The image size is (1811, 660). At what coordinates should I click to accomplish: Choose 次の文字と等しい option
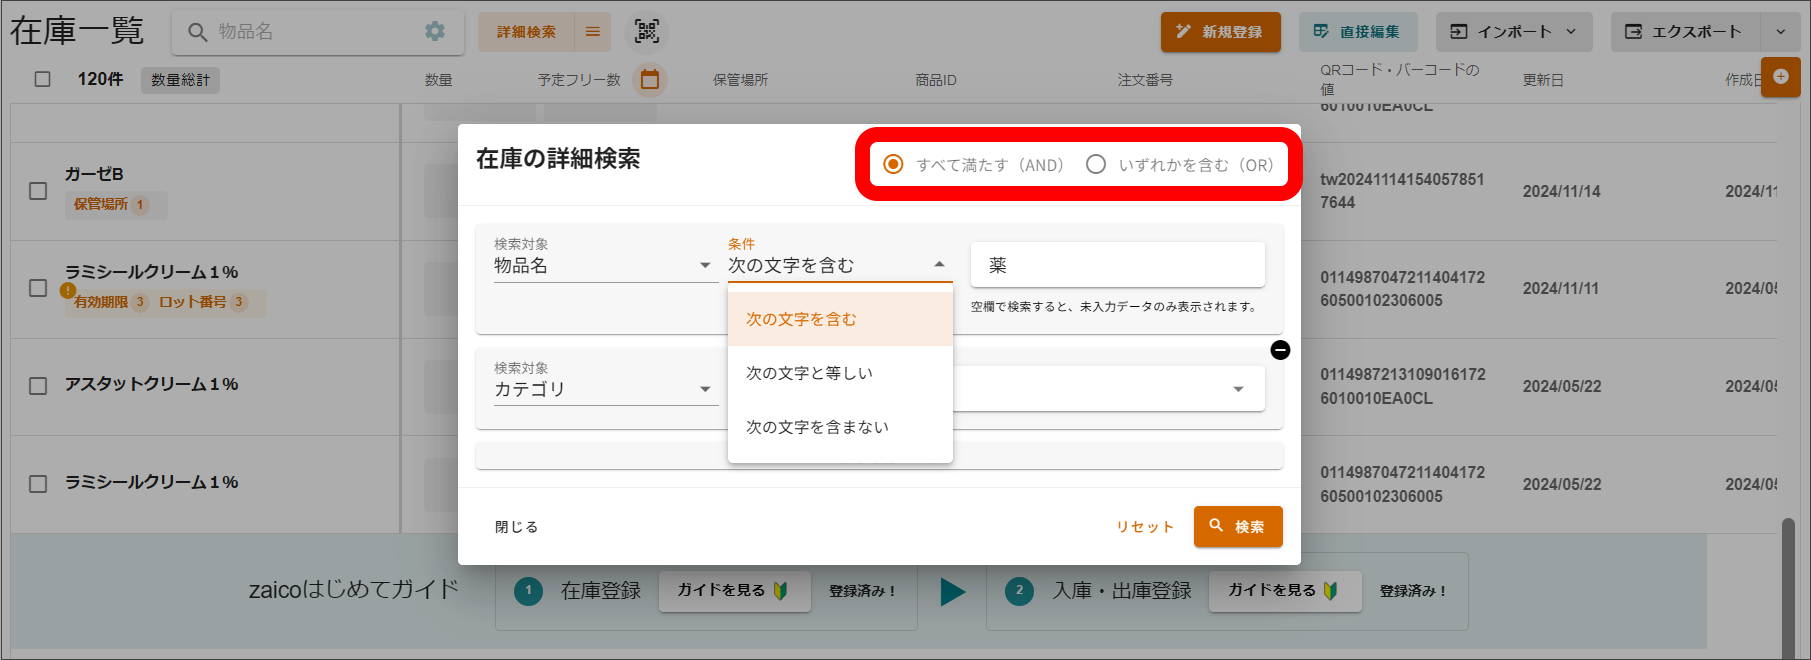(x=840, y=373)
